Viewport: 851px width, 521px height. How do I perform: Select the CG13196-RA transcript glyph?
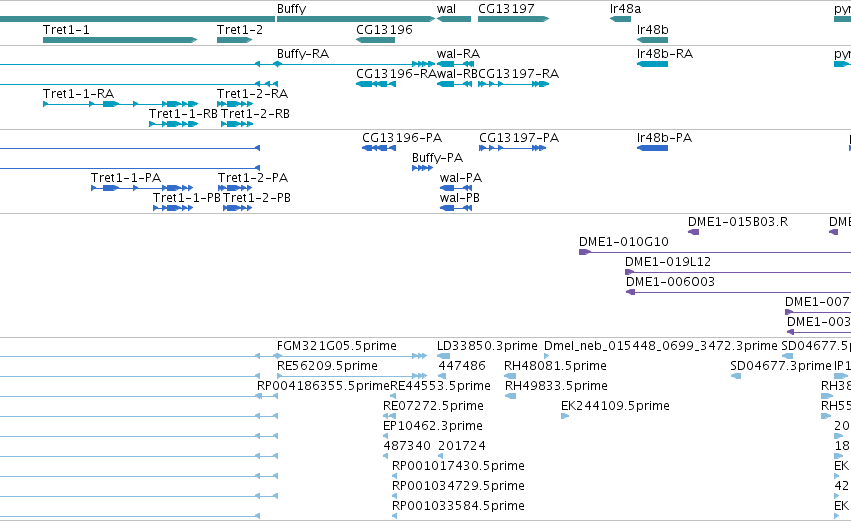(x=376, y=84)
